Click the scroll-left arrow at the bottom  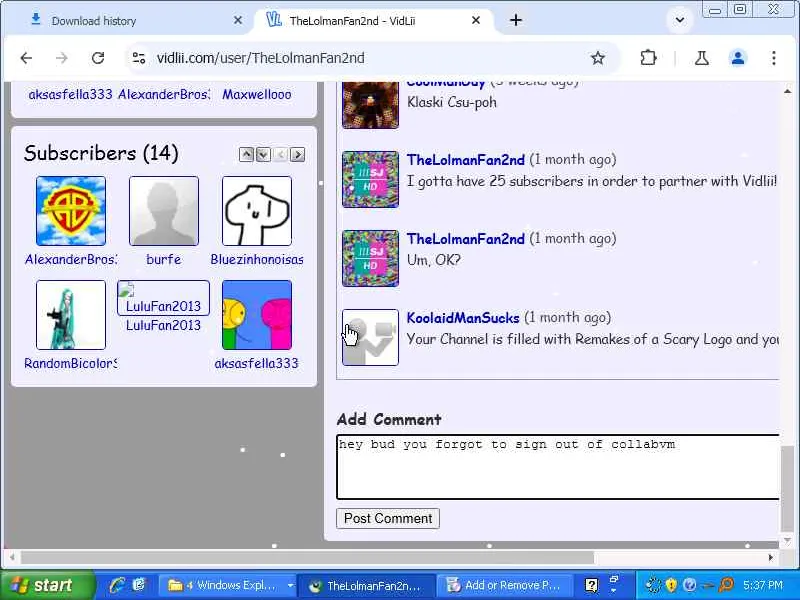[x=12, y=558]
